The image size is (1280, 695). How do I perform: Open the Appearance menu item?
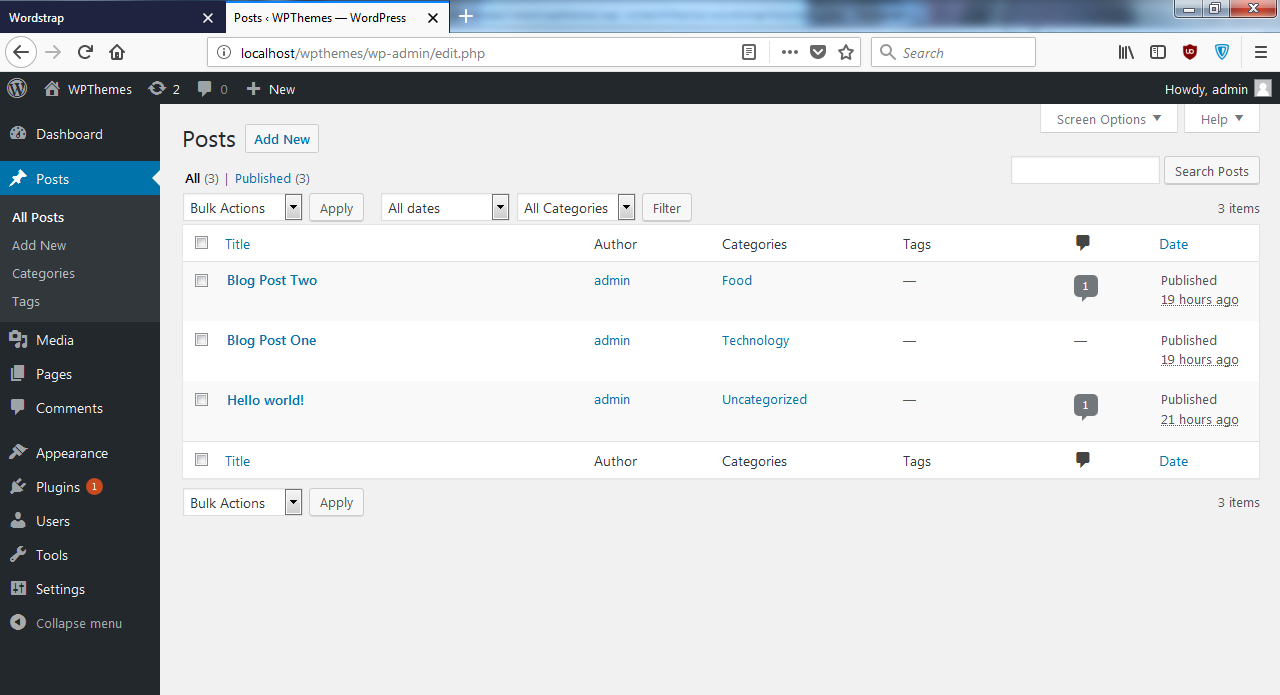tap(80, 453)
